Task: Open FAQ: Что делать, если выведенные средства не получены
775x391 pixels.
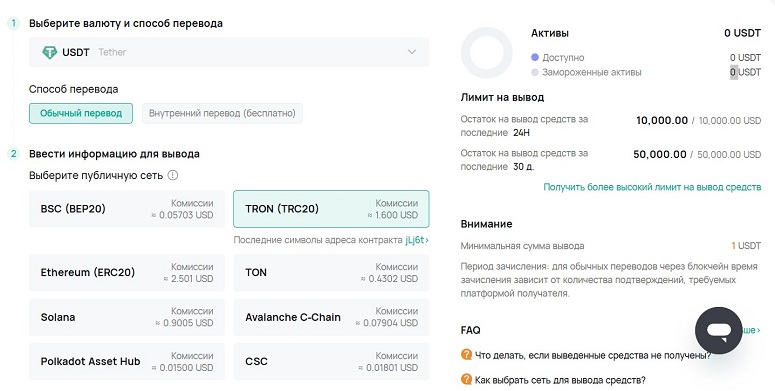Action: click(x=593, y=355)
